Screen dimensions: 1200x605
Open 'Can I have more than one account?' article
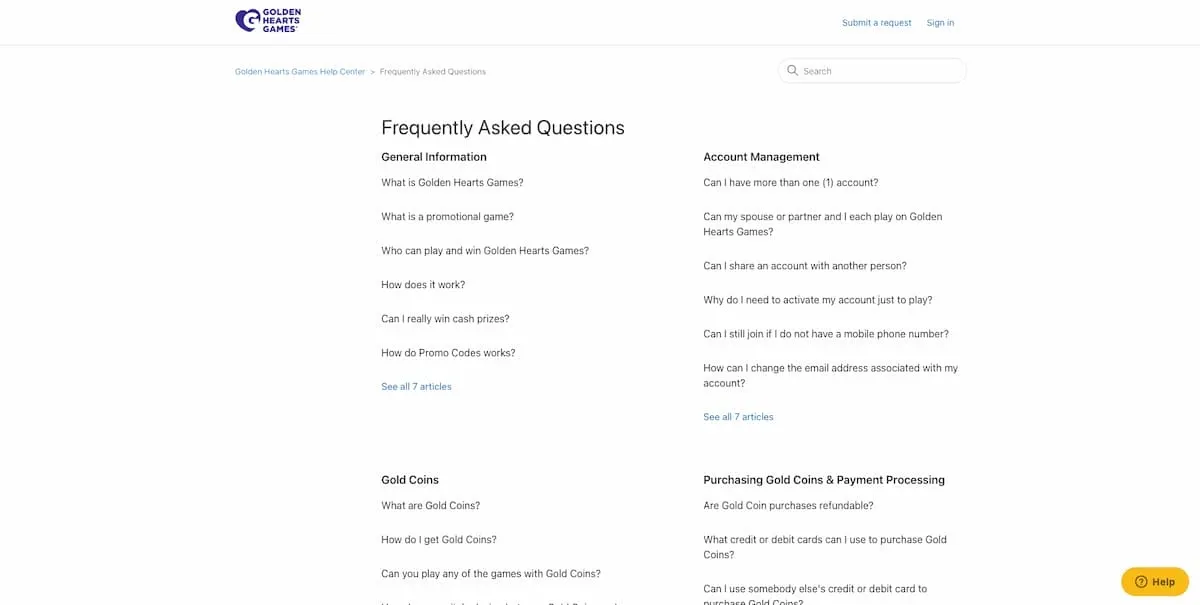tap(790, 182)
